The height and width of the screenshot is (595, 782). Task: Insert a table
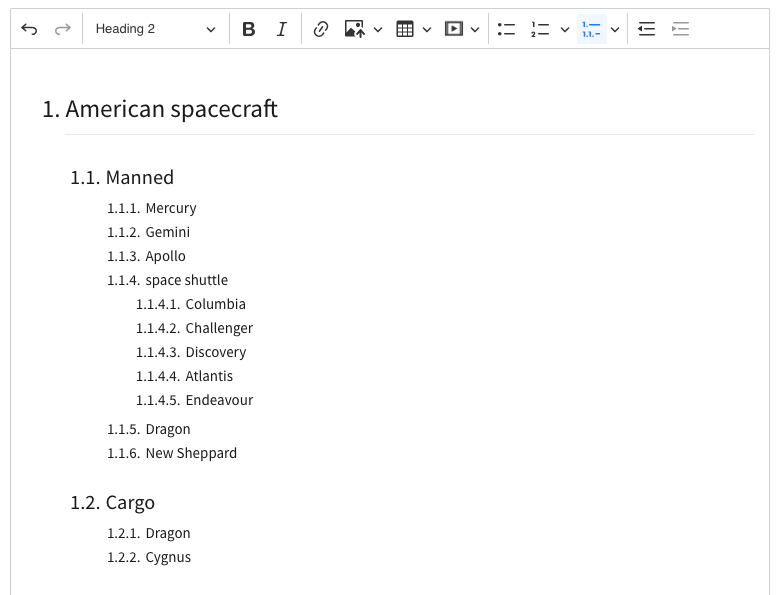pos(404,29)
